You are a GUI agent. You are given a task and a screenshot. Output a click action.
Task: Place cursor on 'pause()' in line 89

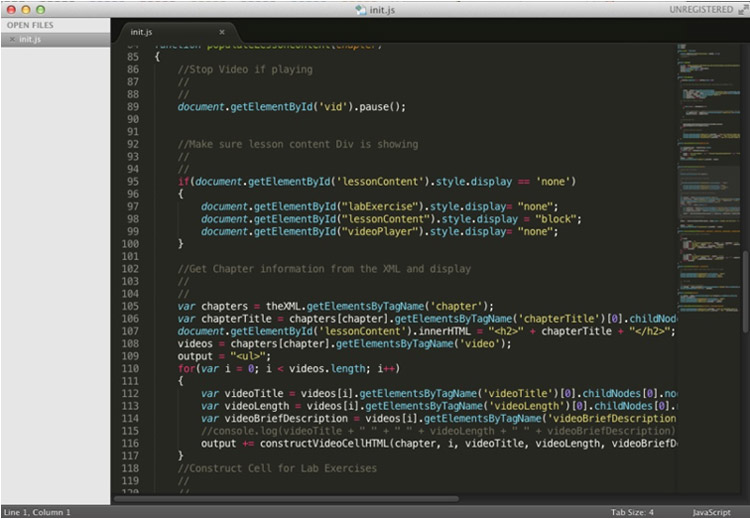382,107
